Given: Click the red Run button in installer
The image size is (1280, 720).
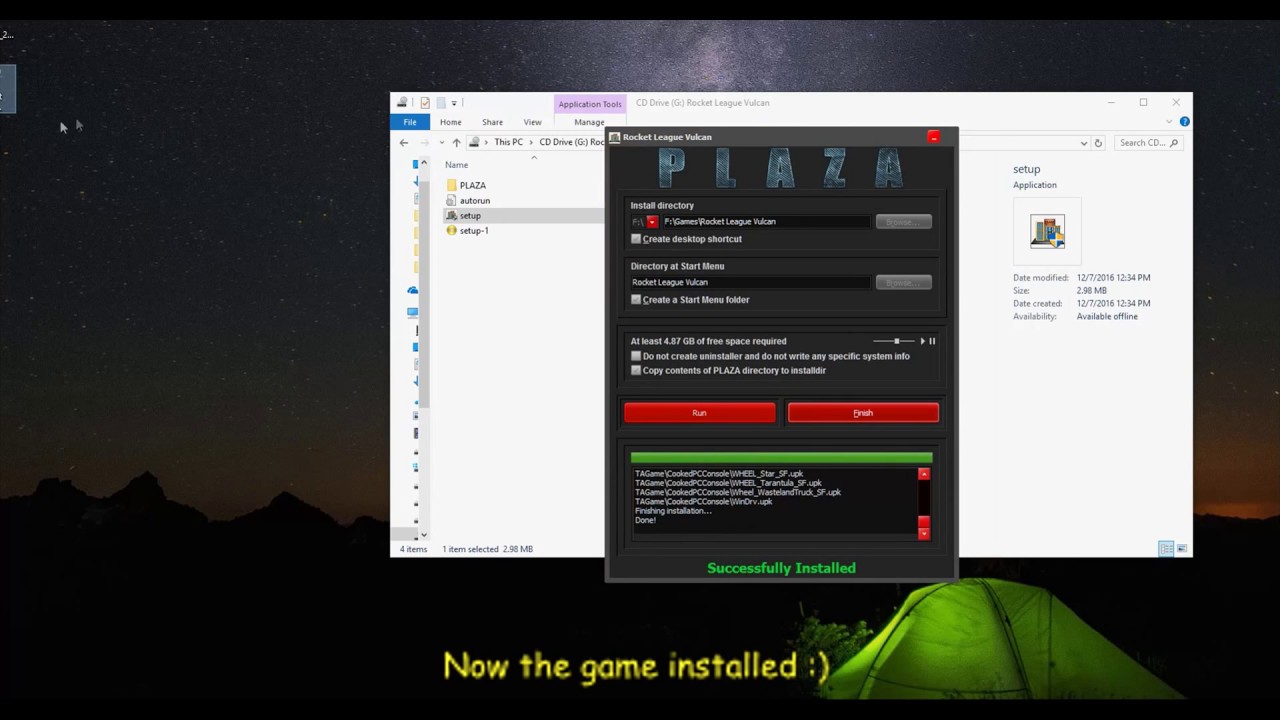Looking at the screenshot, I should (x=699, y=413).
